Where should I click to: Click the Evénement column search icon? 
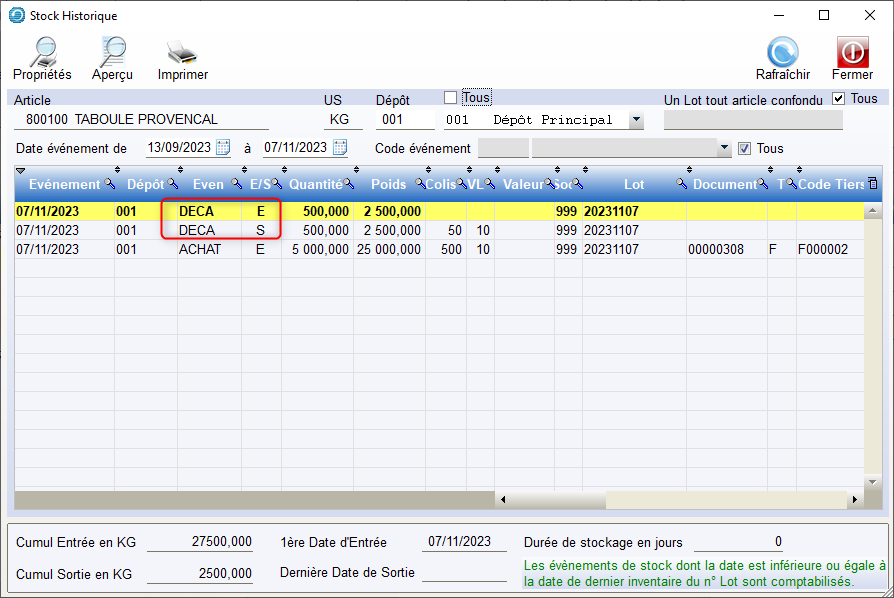point(109,184)
